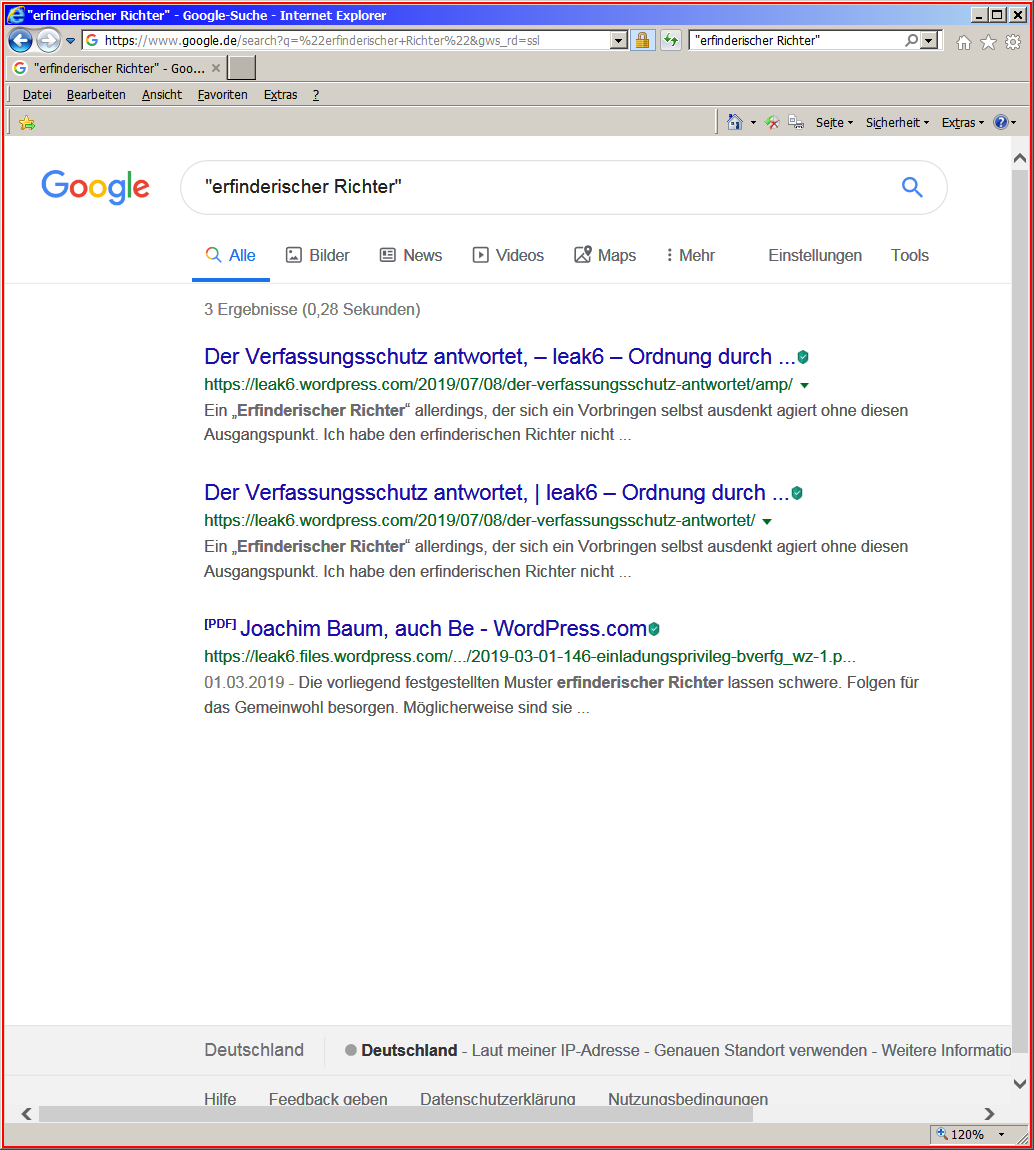The height and width of the screenshot is (1150, 1034).
Task: Click the horizontal scrollbar right arrow
Action: click(x=989, y=1114)
